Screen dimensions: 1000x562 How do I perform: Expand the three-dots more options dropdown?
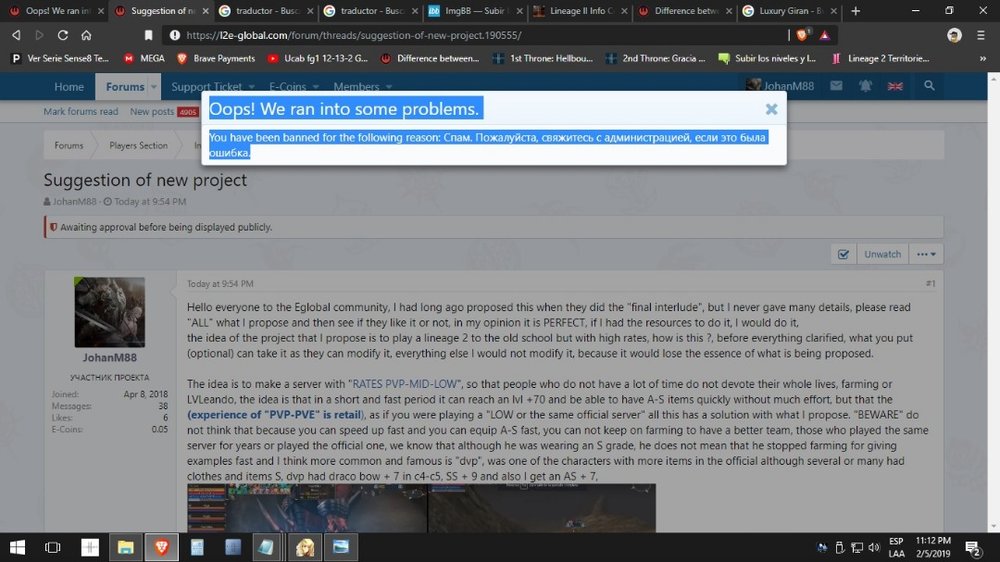[x=927, y=254]
